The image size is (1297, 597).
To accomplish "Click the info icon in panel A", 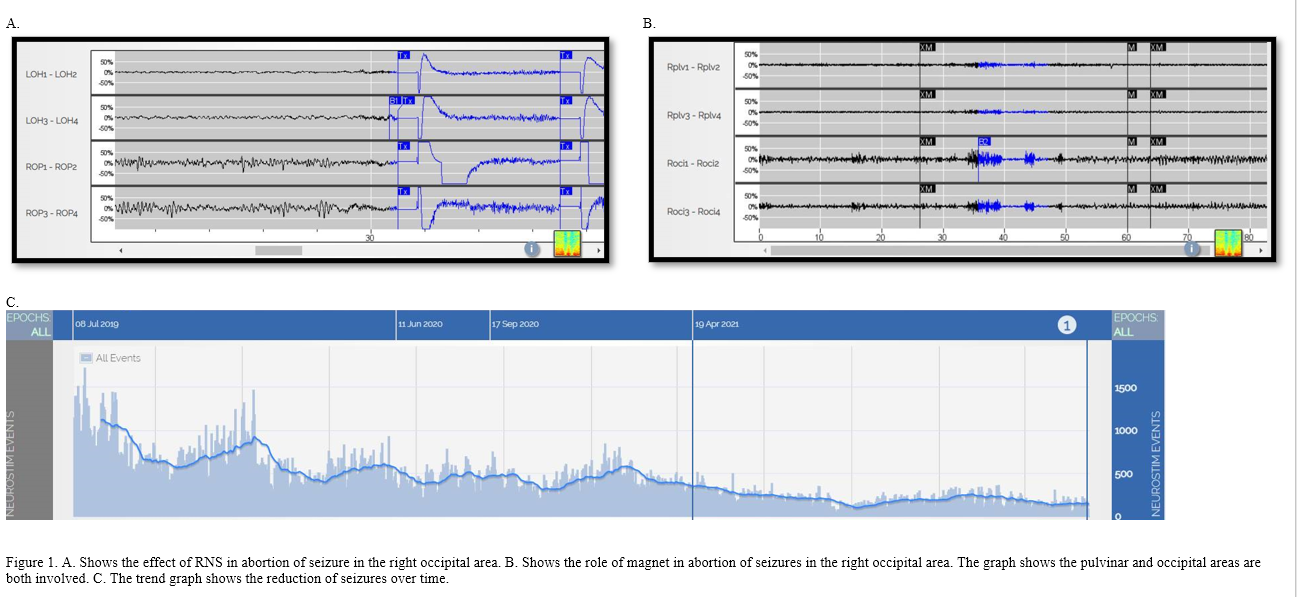I will pyautogui.click(x=532, y=249).
